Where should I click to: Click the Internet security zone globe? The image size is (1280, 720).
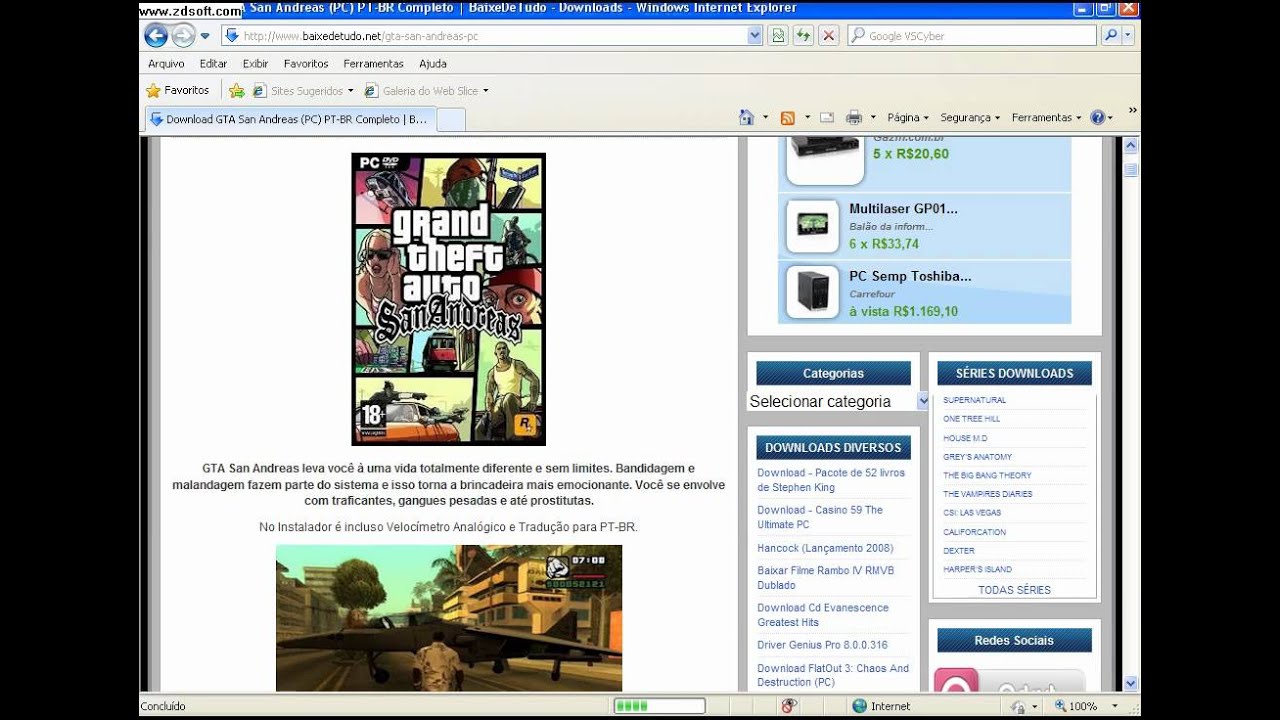[858, 706]
